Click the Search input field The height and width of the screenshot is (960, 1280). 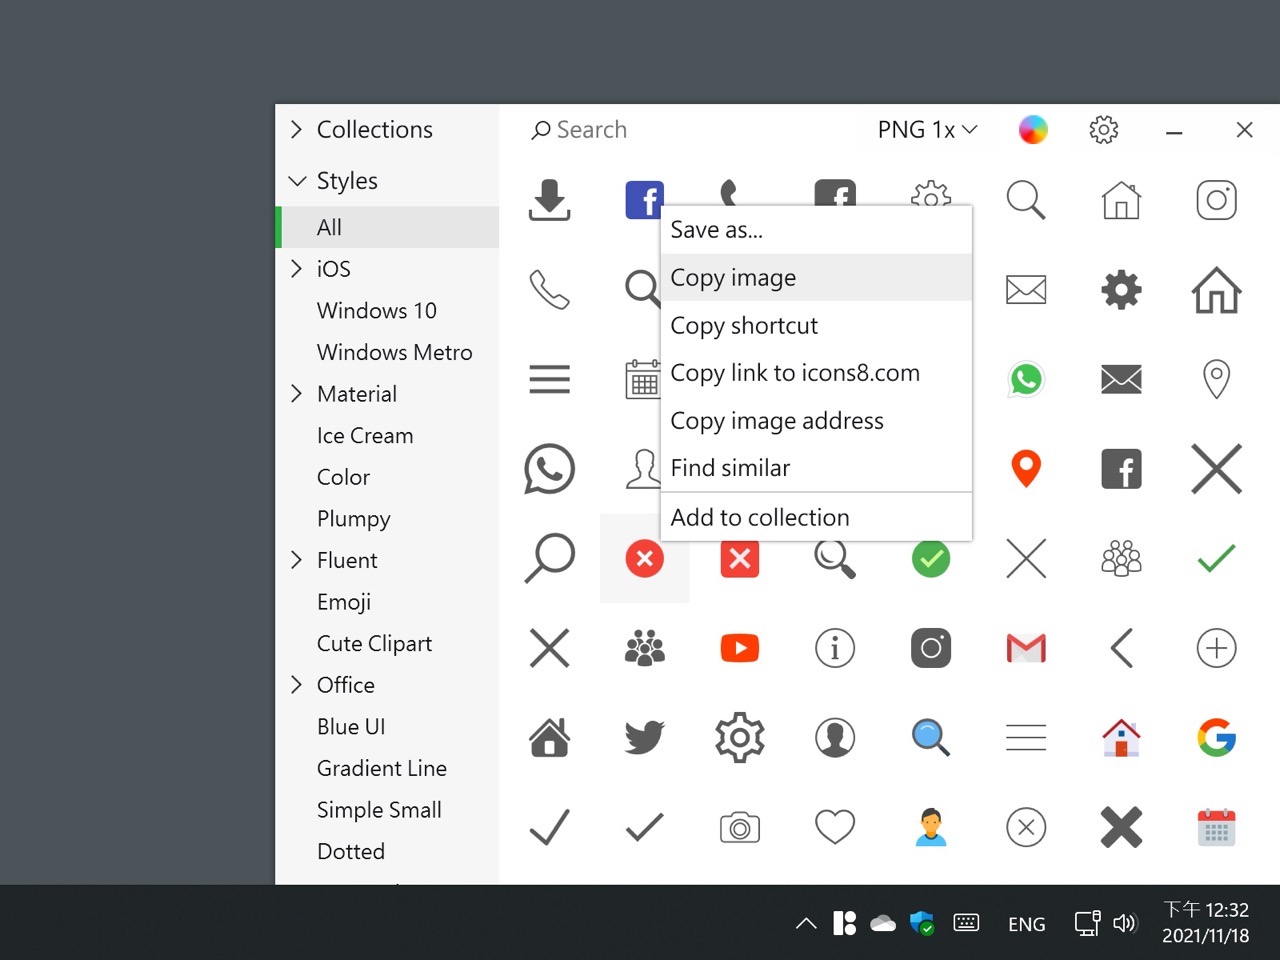click(x=690, y=129)
